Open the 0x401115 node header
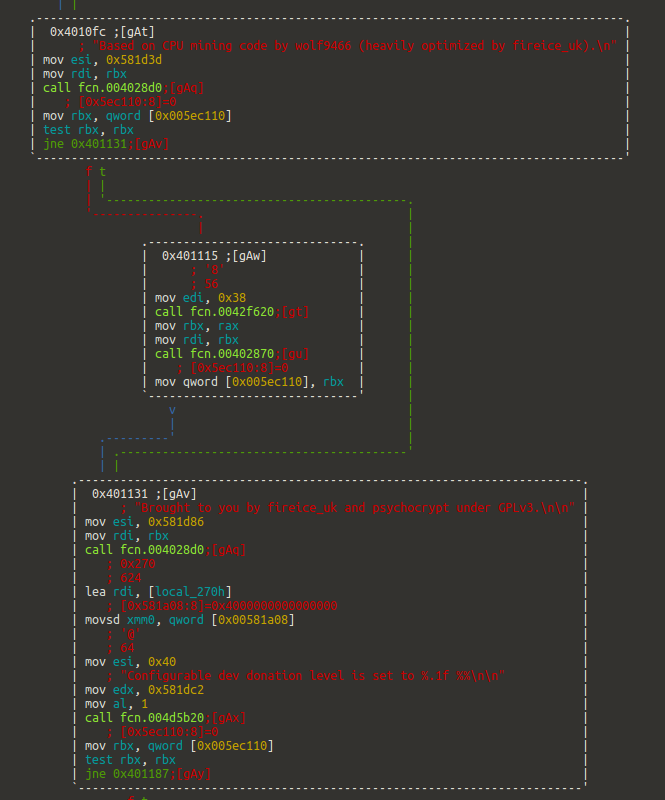 click(x=214, y=256)
